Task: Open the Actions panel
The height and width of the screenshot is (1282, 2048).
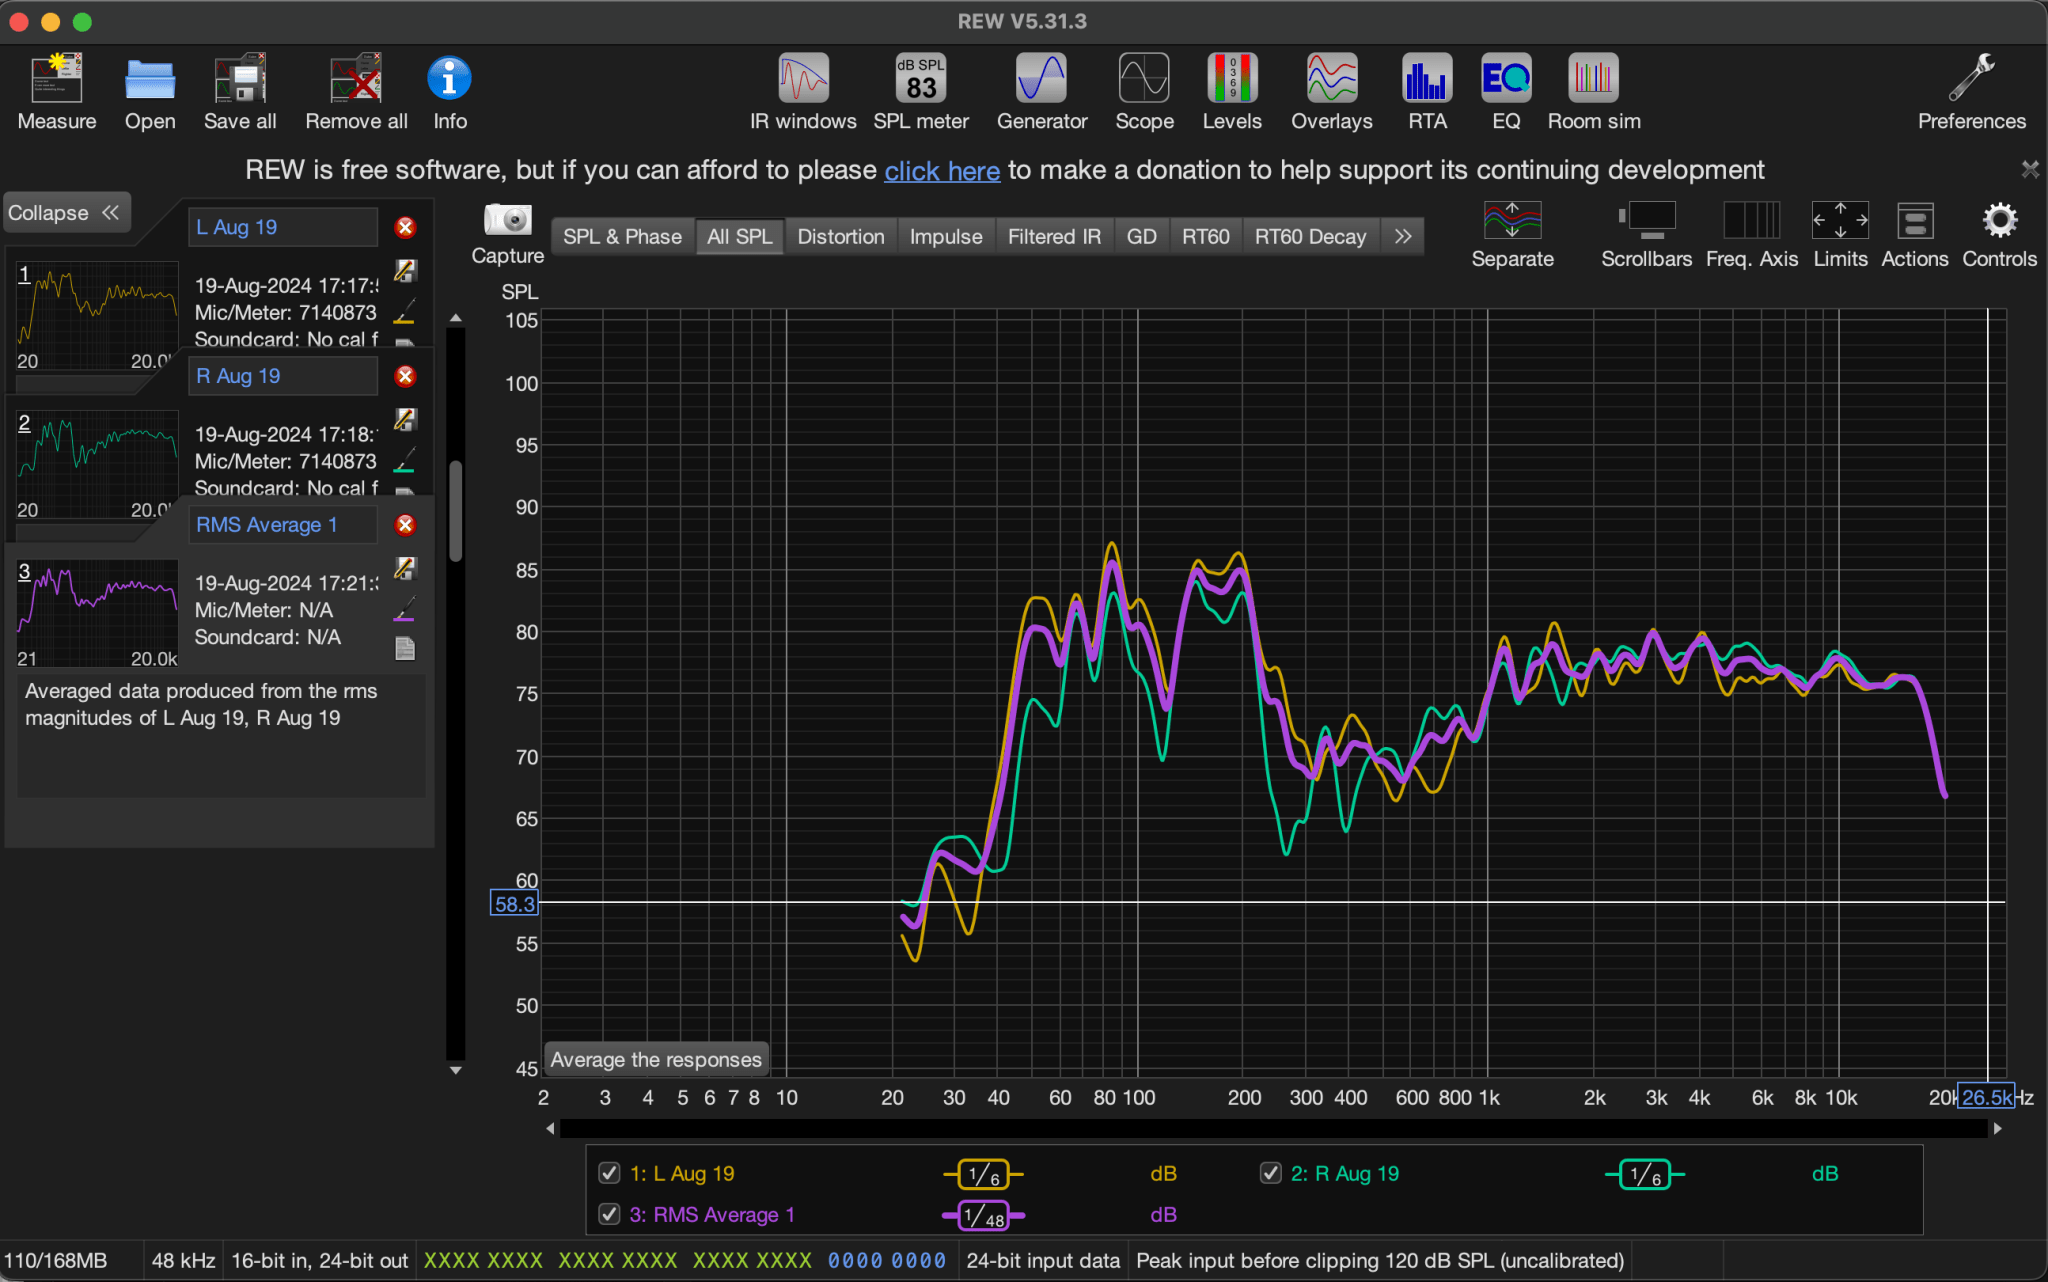Action: click(x=1915, y=234)
